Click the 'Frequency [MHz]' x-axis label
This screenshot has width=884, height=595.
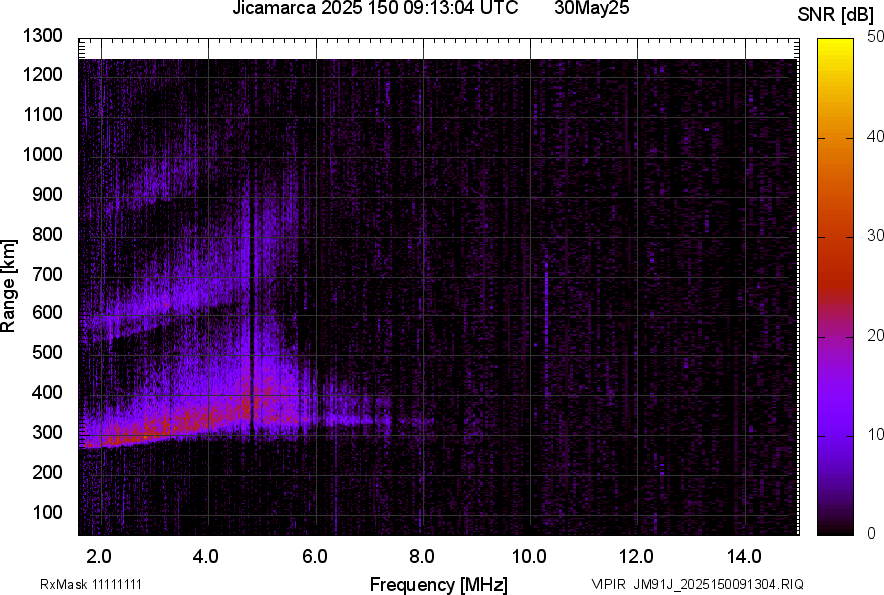pos(438,584)
